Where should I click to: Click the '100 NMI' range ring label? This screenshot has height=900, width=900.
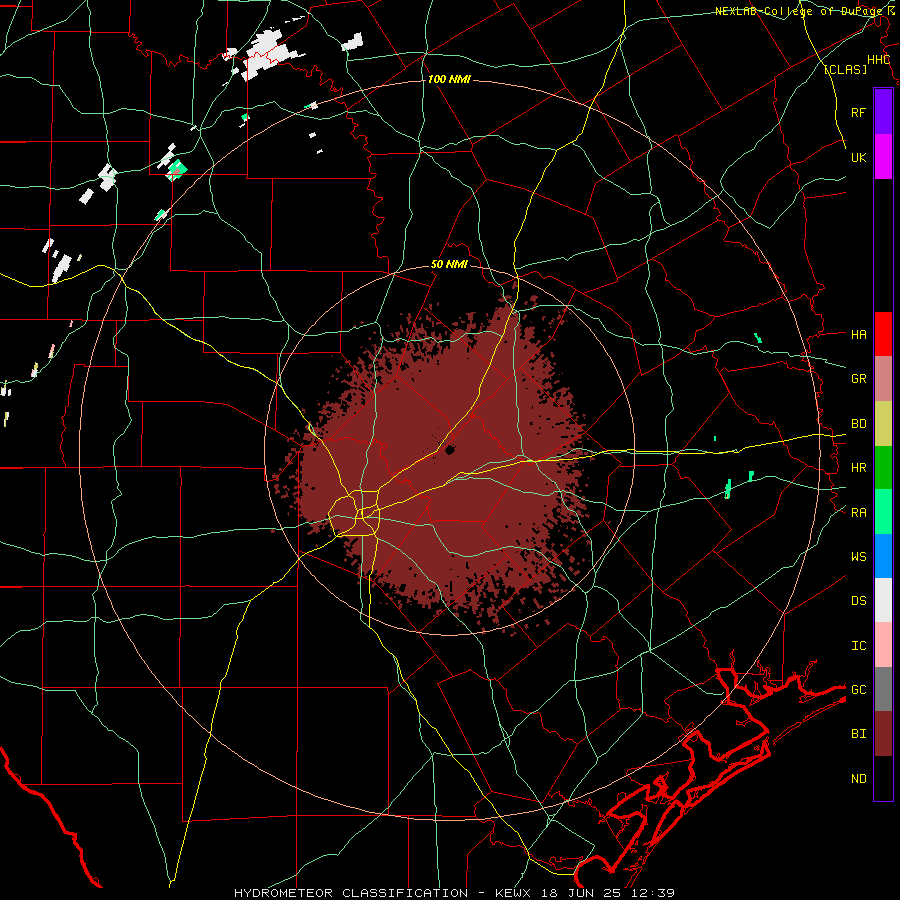[449, 79]
